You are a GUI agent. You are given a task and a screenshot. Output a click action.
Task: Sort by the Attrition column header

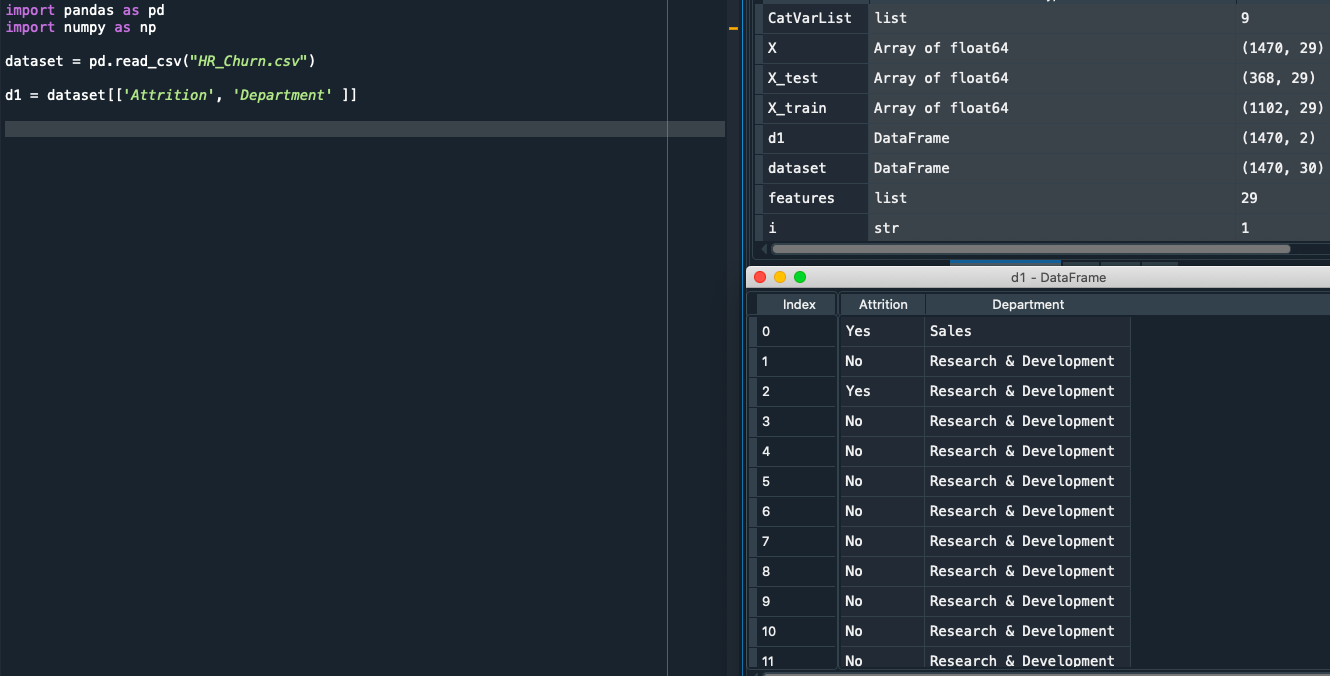(883, 304)
